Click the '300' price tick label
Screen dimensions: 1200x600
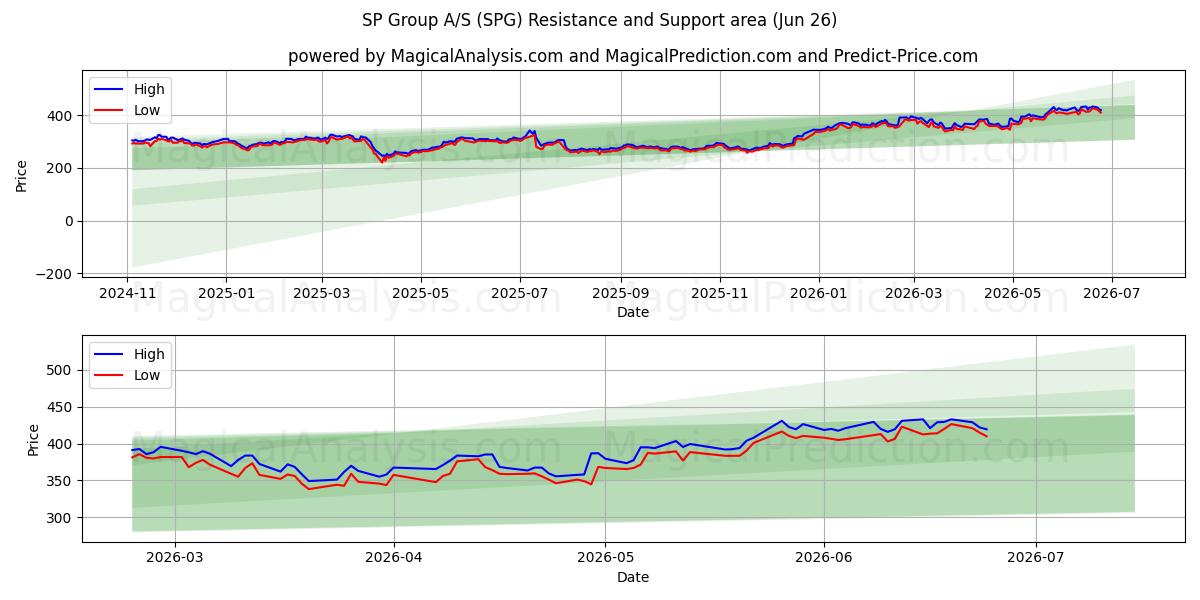pyautogui.click(x=61, y=518)
